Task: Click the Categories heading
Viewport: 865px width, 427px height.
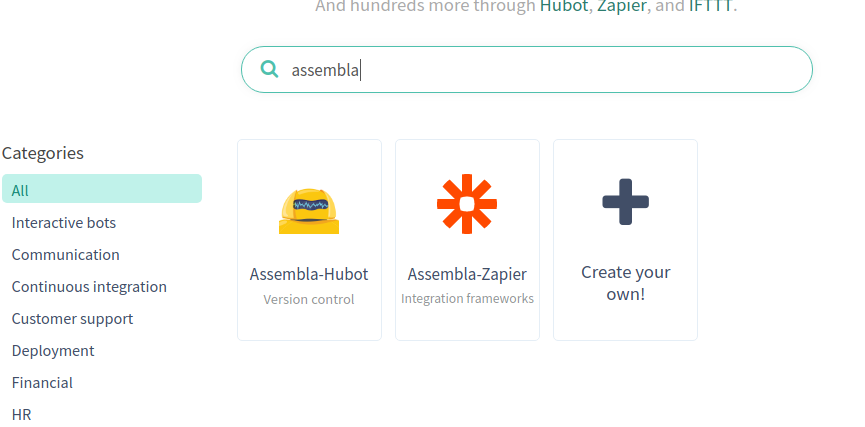Action: pos(43,153)
